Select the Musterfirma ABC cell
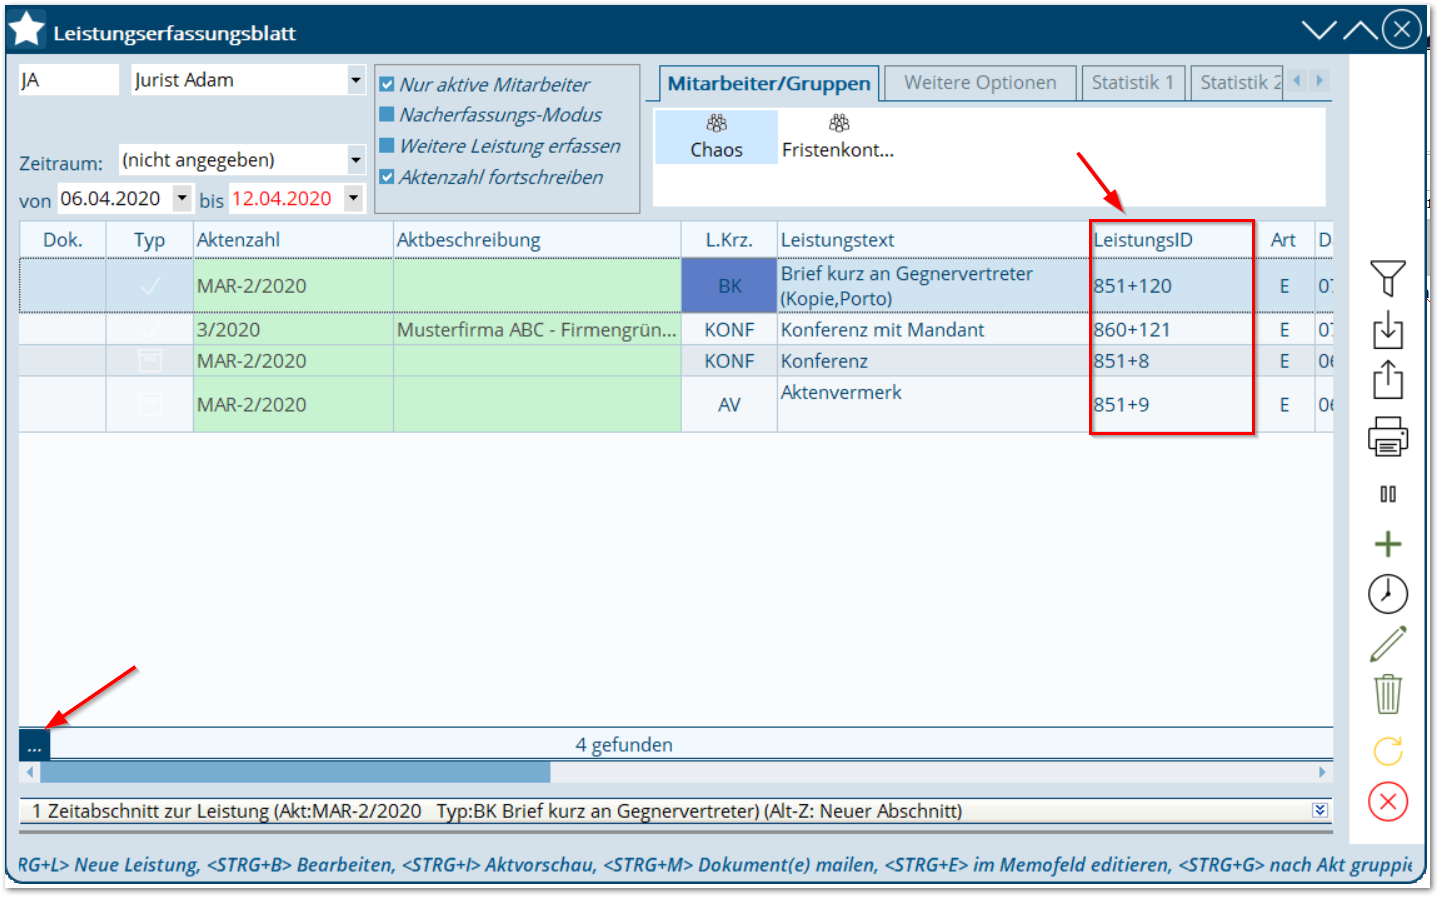 [537, 330]
